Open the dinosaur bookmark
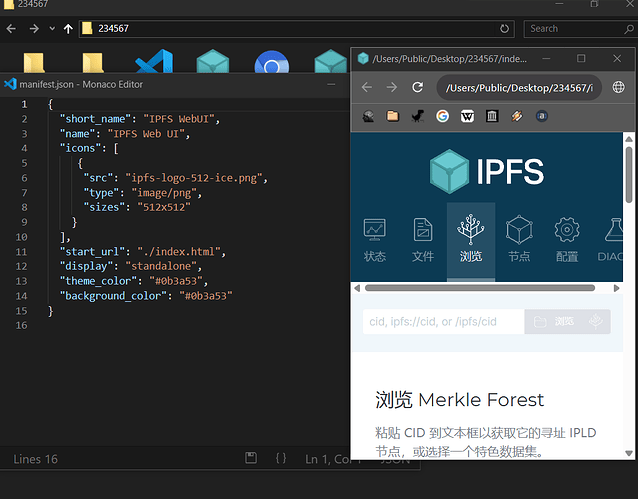Viewport: 638px width, 499px height. pos(418,116)
